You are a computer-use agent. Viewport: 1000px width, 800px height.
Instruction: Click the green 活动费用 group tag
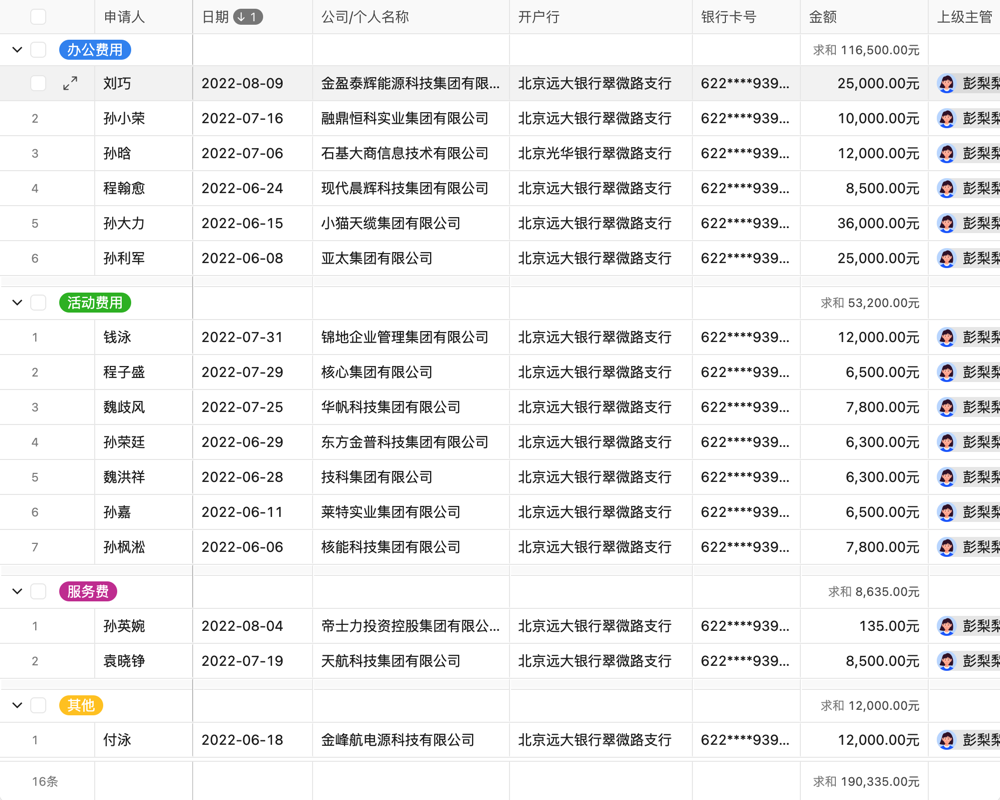click(95, 302)
